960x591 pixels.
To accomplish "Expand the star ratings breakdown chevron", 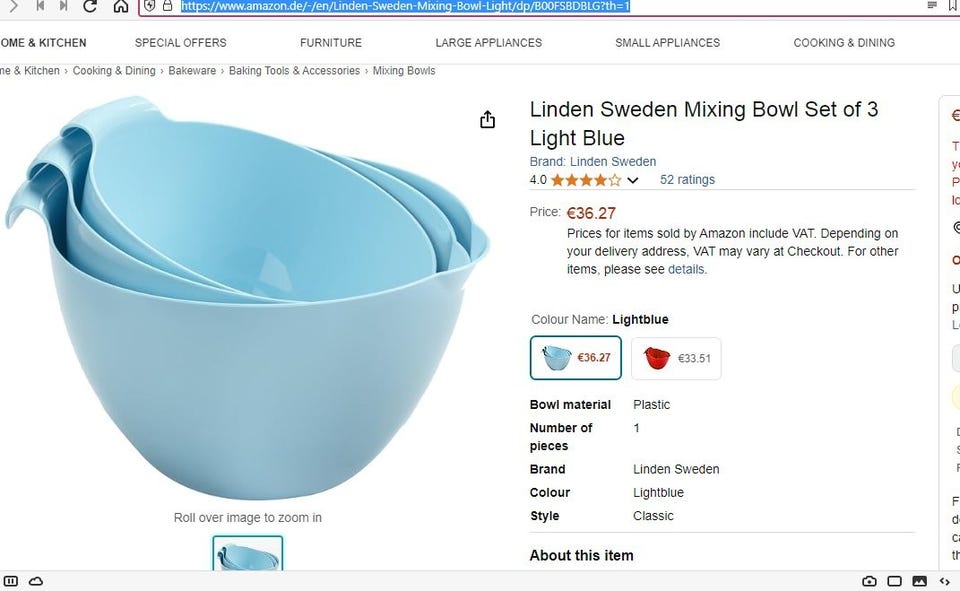I will [x=632, y=181].
